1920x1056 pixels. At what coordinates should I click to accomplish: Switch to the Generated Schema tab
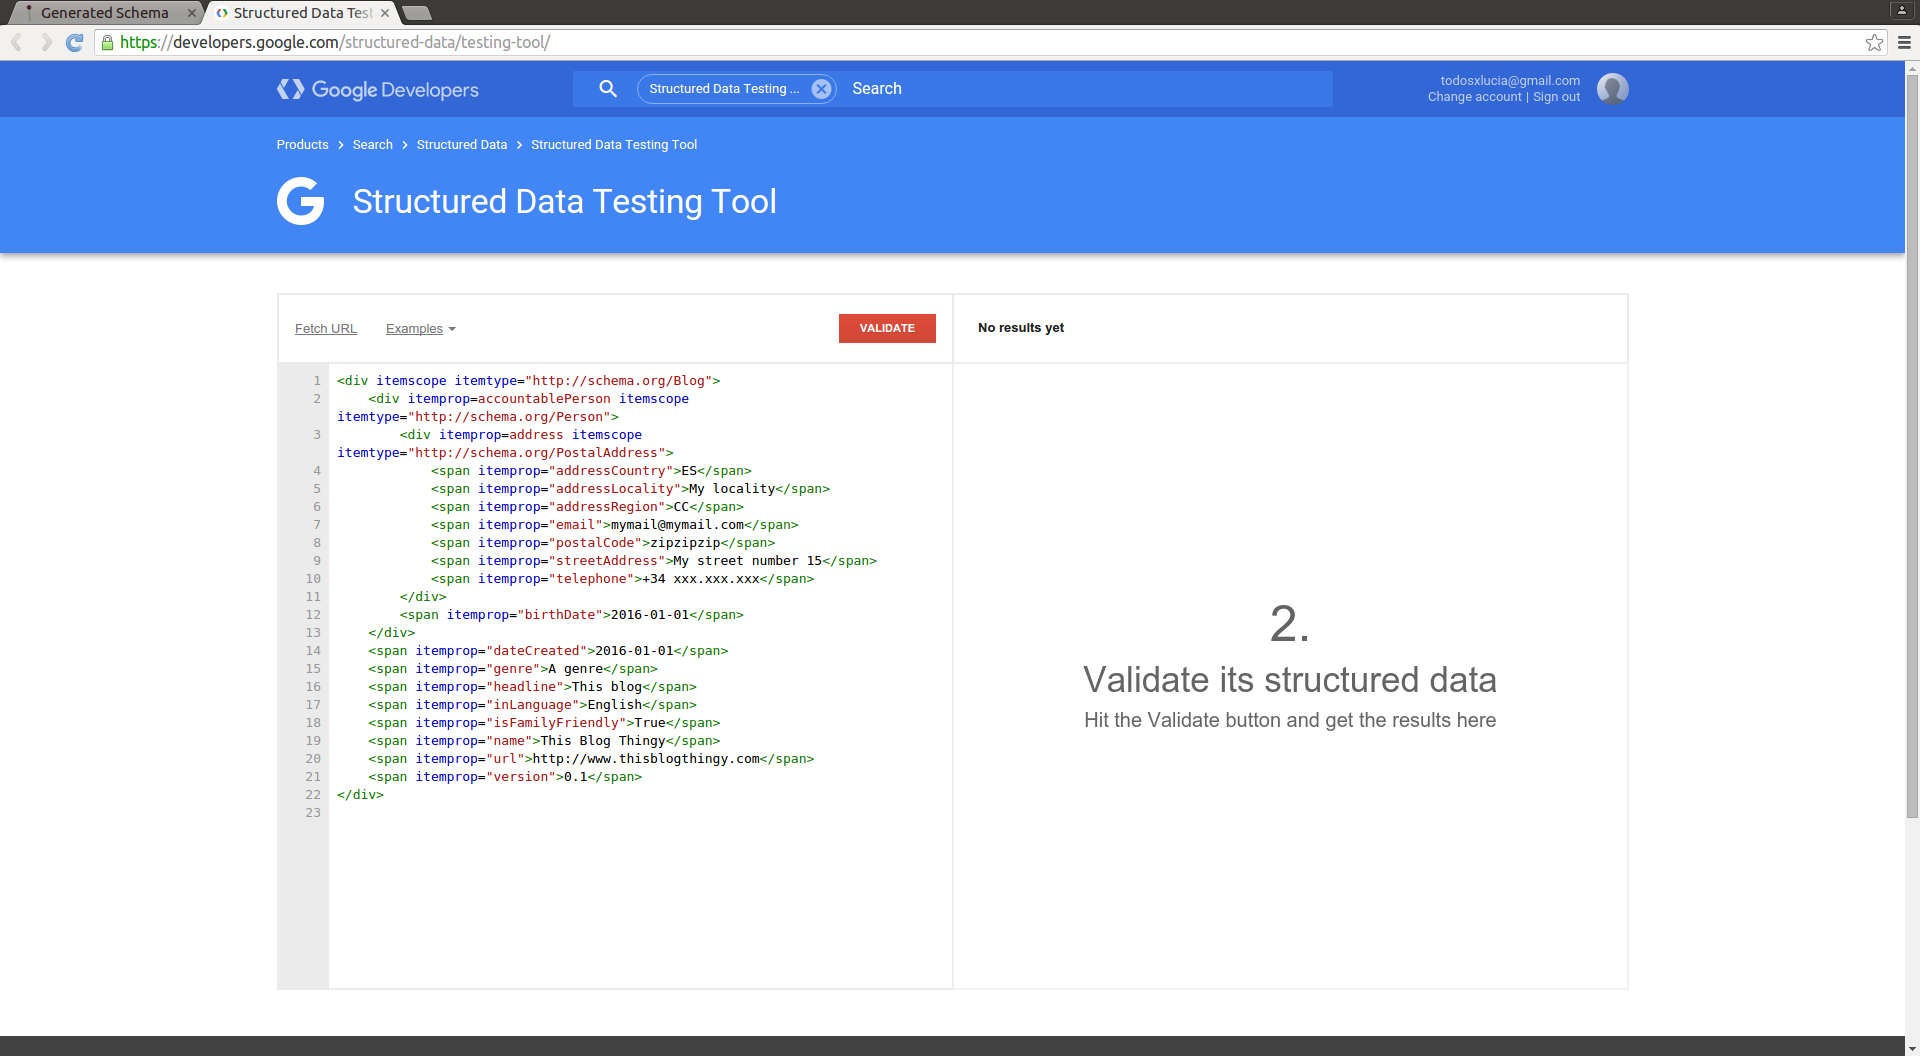[x=104, y=13]
